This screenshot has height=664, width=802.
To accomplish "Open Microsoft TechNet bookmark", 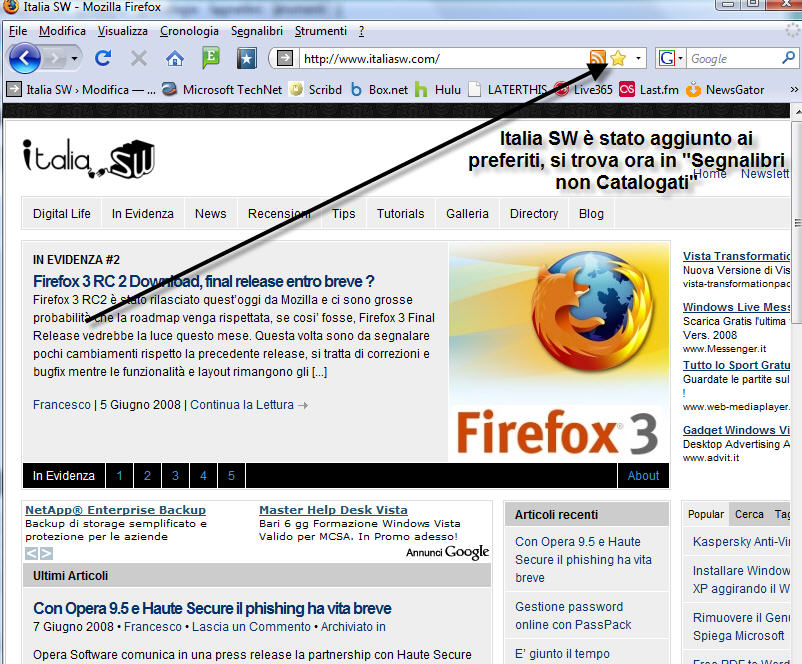I will [x=221, y=90].
